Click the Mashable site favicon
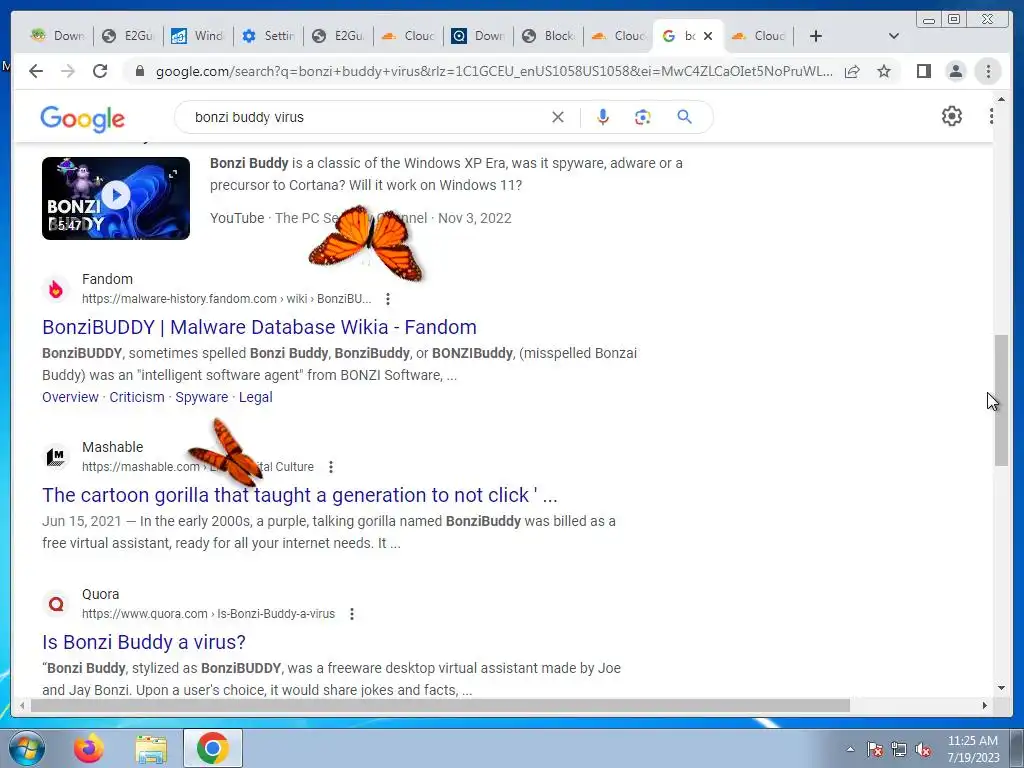Image resolution: width=1024 pixels, height=768 pixels. click(56, 456)
